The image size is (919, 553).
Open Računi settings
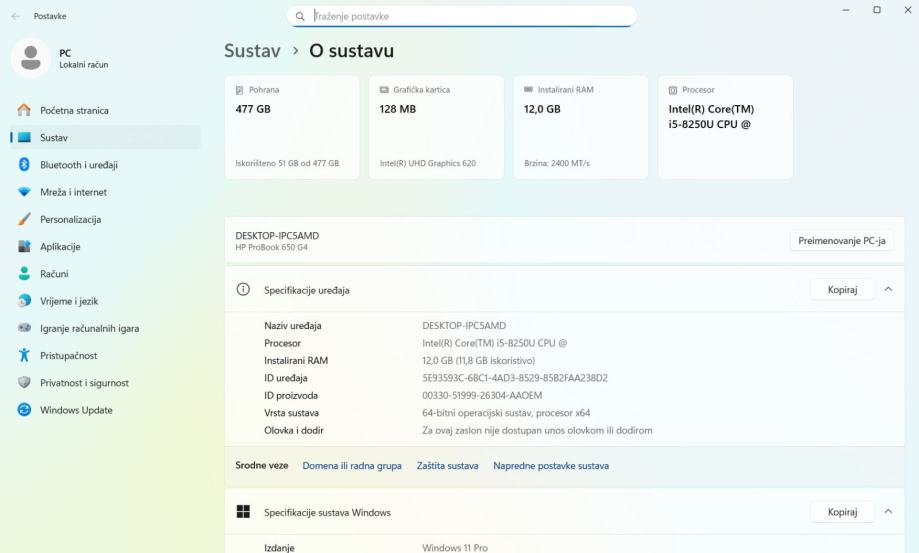[105, 274]
